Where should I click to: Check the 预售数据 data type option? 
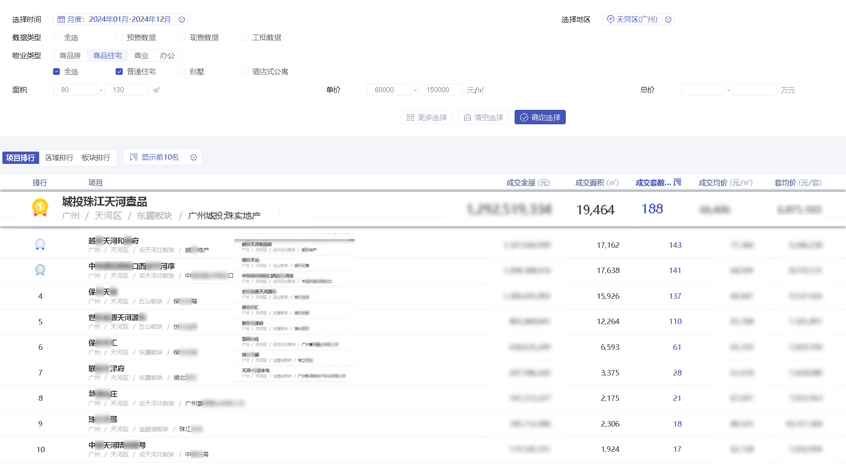point(119,38)
